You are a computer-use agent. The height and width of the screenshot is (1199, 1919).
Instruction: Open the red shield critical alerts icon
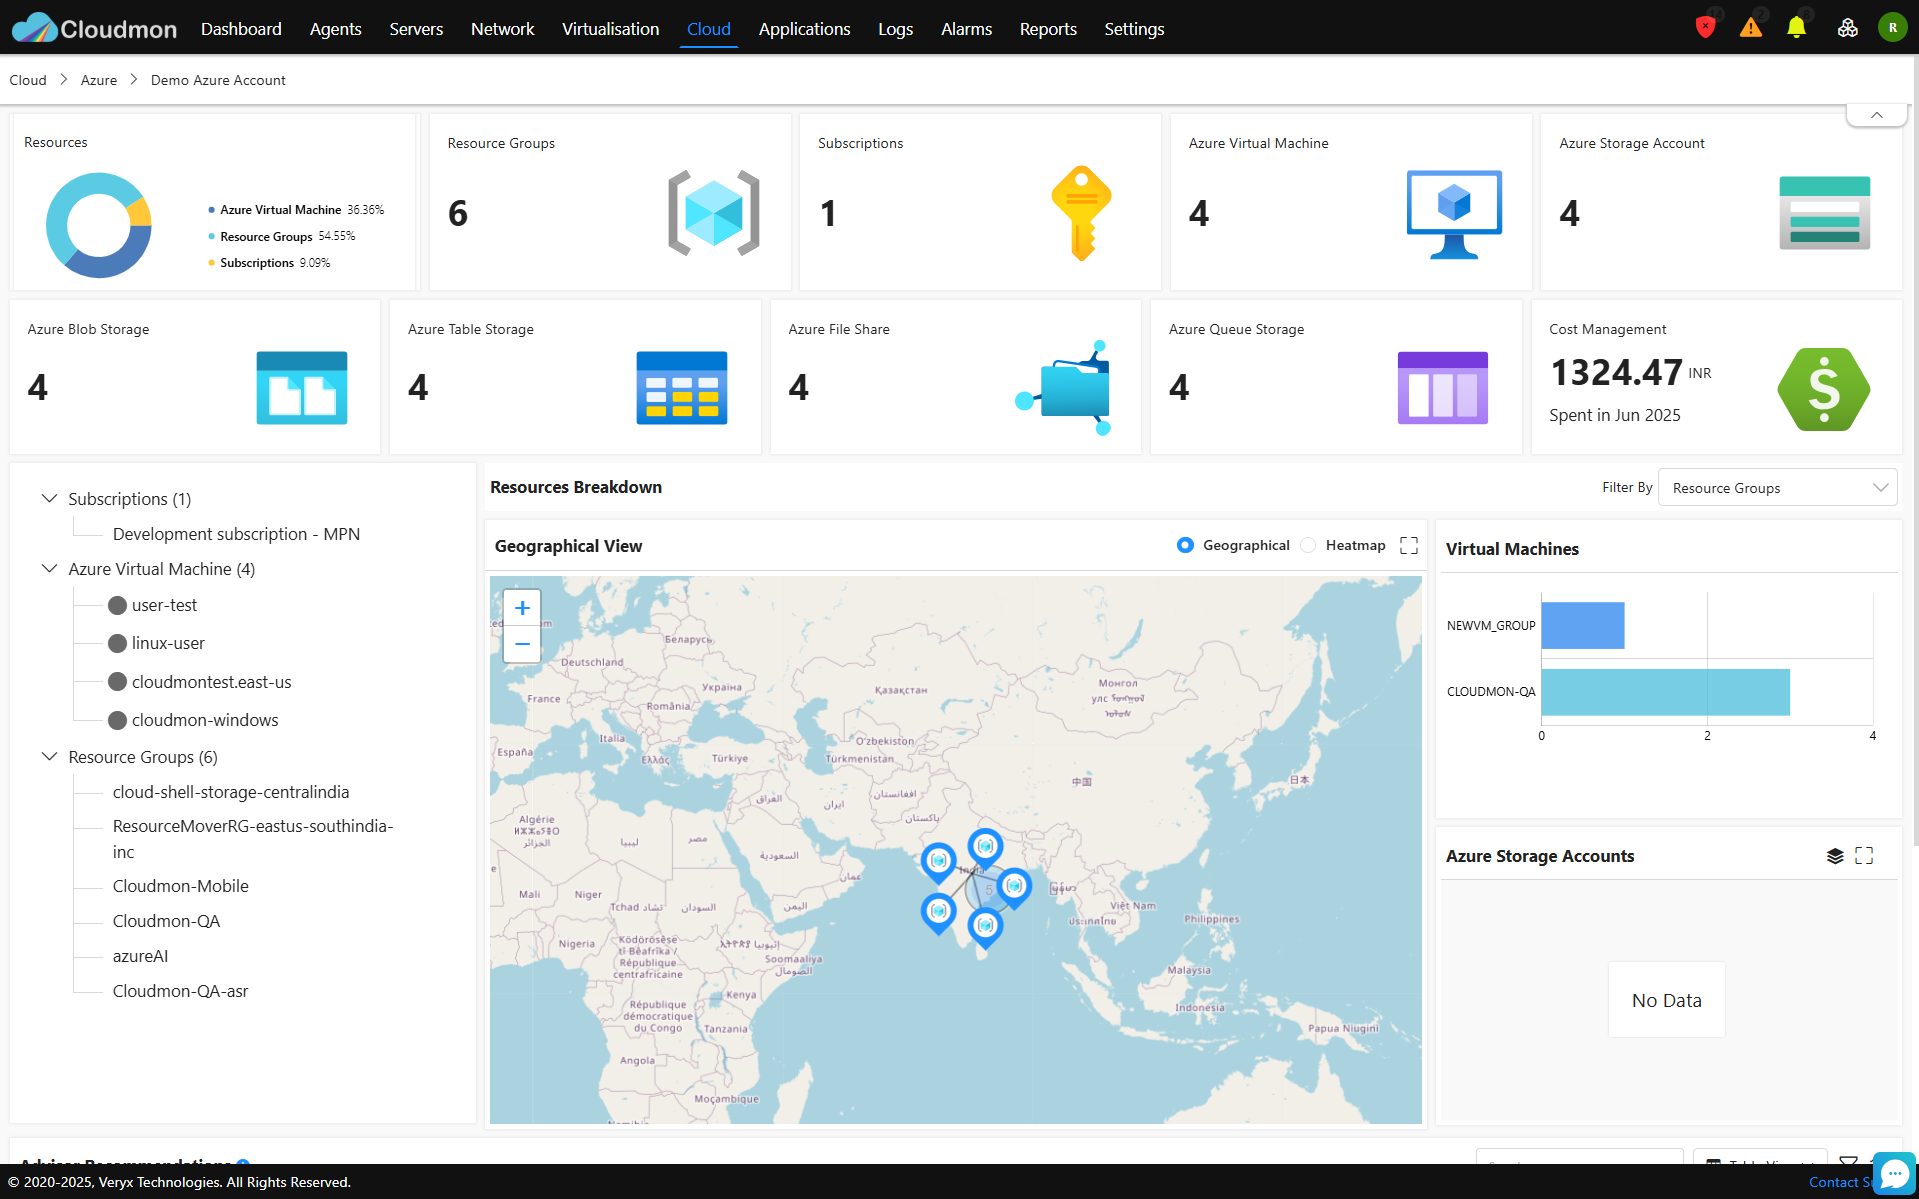coord(1706,28)
